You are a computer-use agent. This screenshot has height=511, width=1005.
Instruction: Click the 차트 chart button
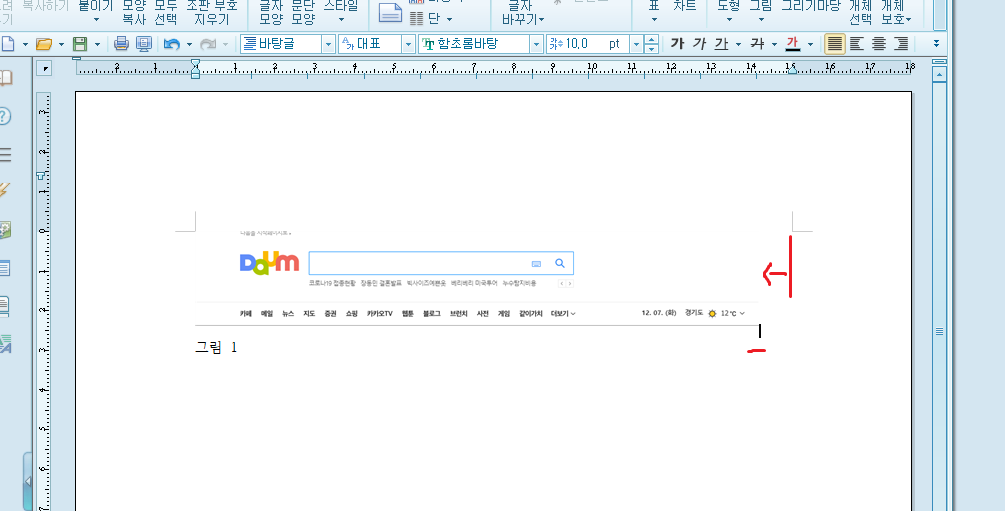point(685,6)
